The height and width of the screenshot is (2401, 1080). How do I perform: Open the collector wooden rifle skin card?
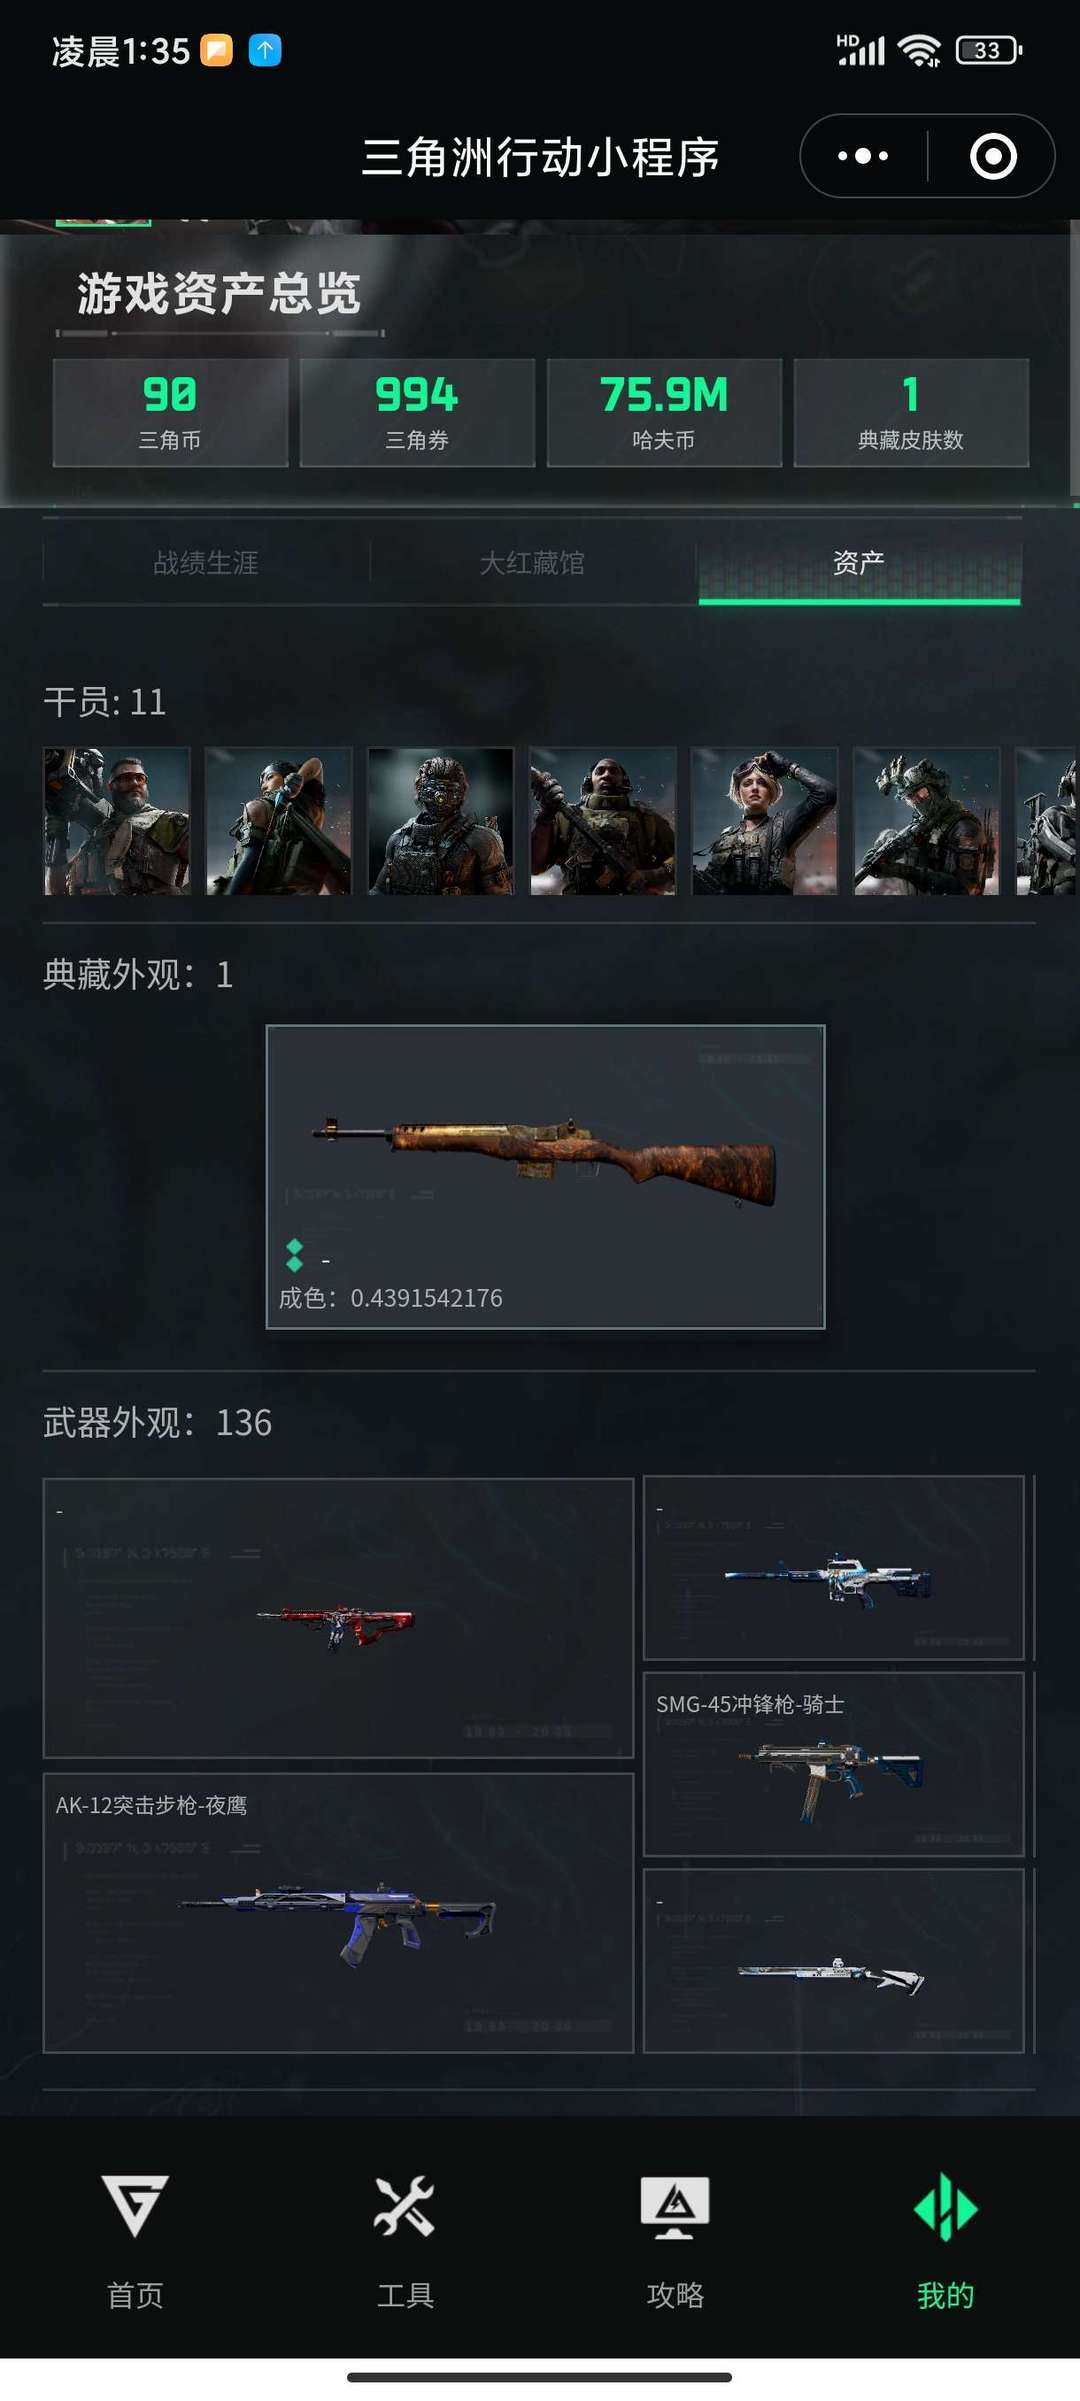[545, 1177]
